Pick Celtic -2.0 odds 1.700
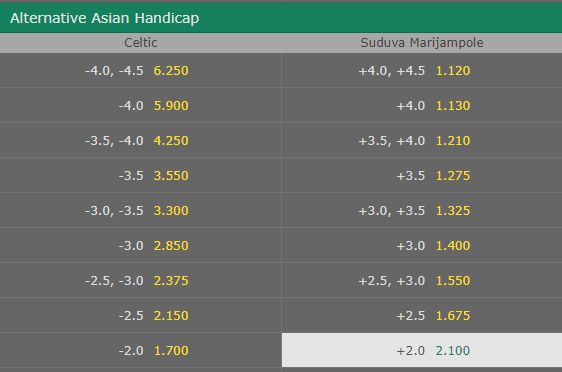 point(140,350)
